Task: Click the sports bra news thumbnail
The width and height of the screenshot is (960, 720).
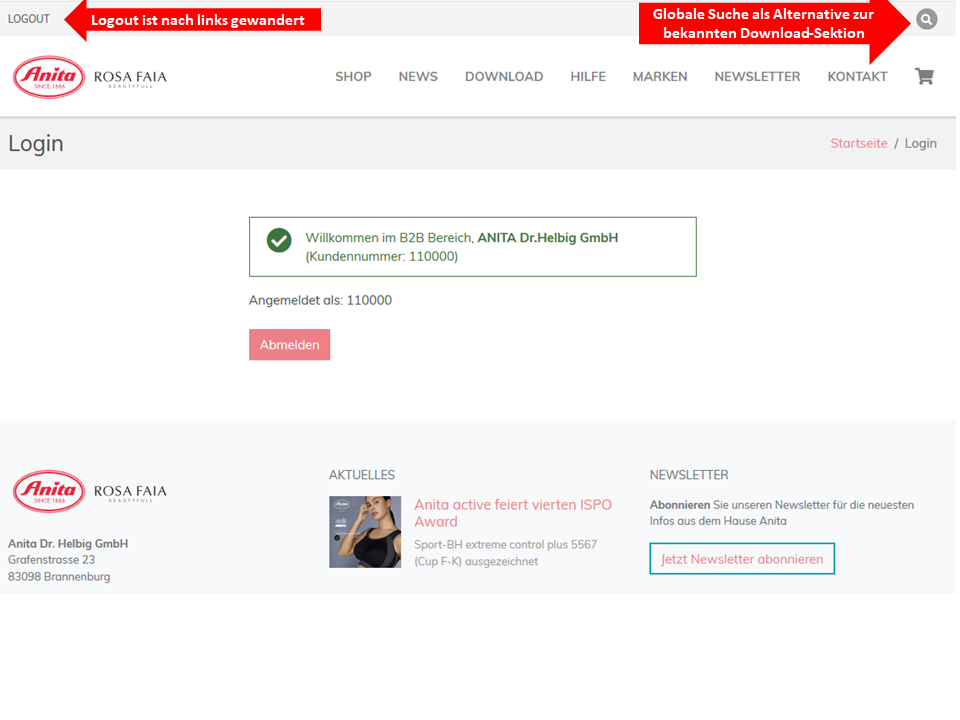Action: click(365, 532)
